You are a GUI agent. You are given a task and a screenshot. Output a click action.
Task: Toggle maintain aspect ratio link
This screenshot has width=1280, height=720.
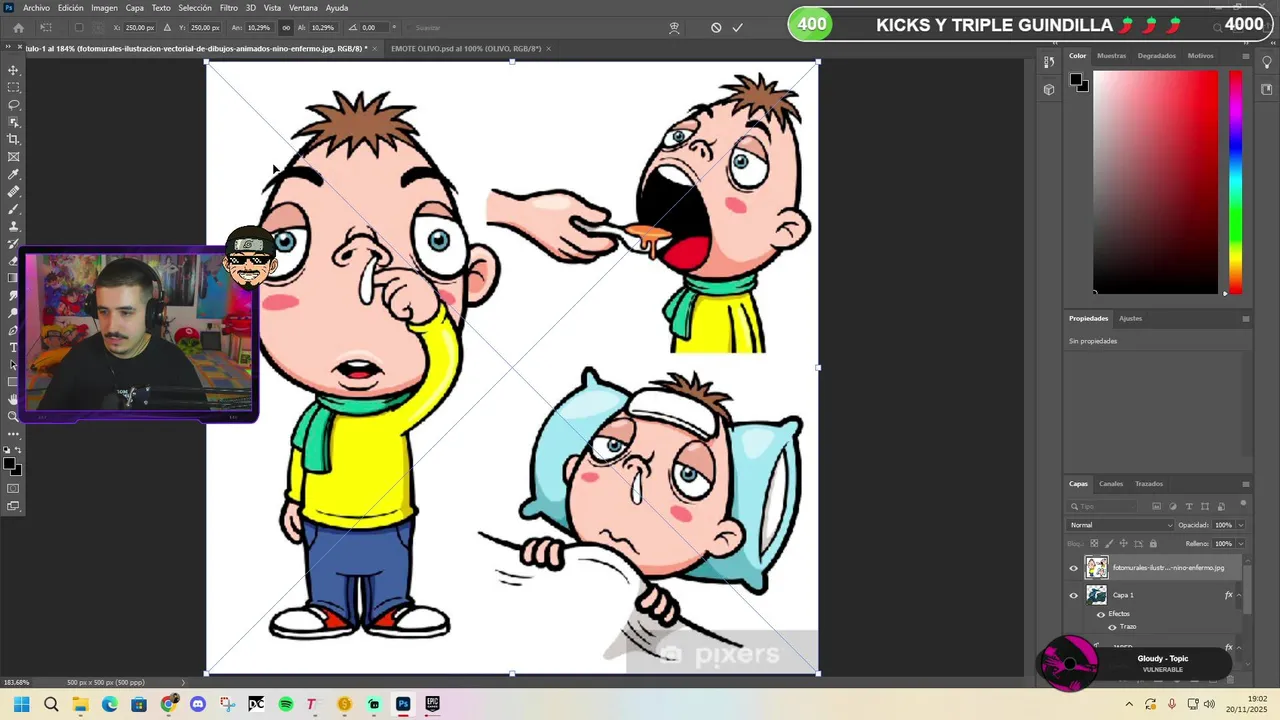[x=287, y=28]
